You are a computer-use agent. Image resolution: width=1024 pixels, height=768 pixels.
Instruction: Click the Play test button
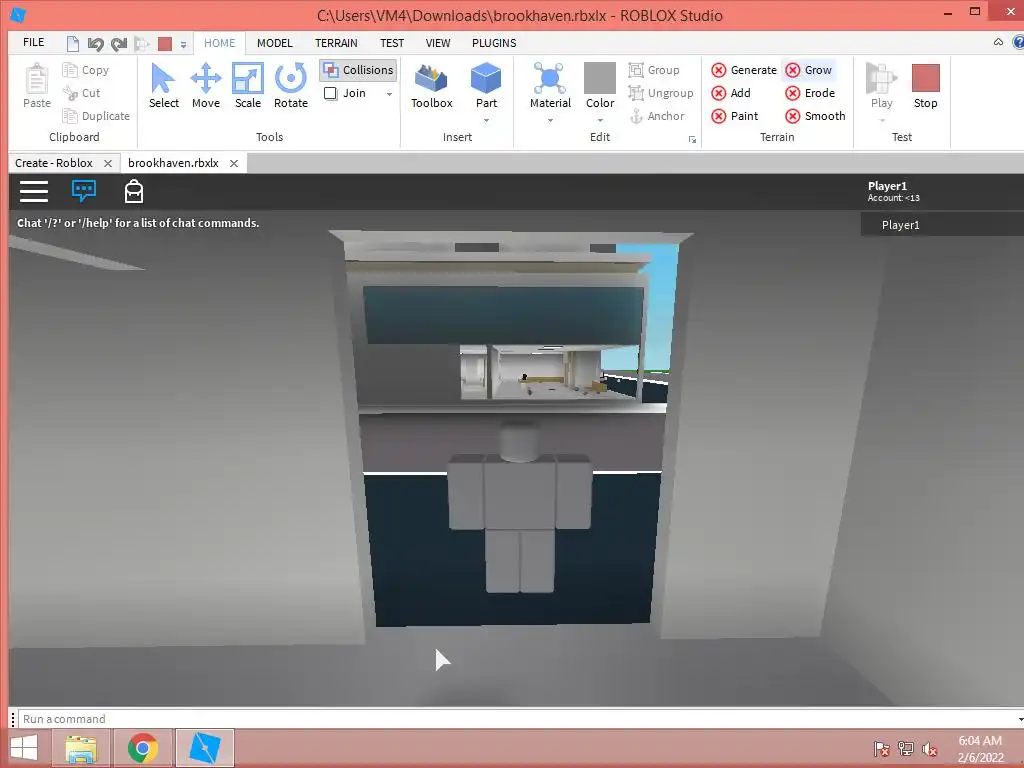pos(882,86)
